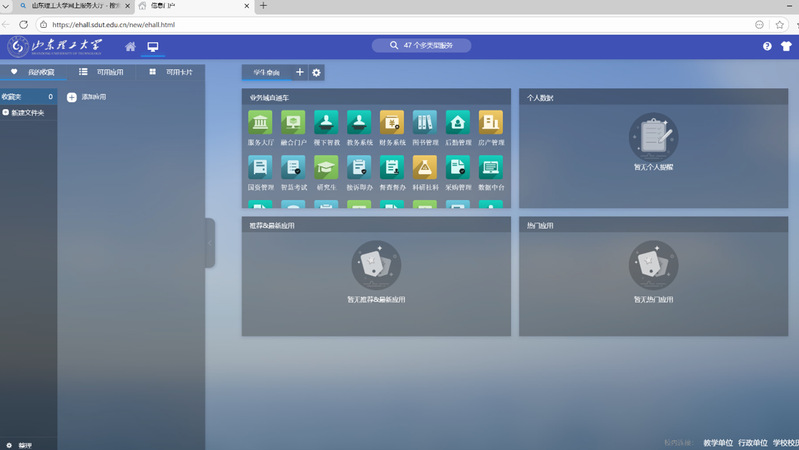Open the 数据中台 laptop icon
The height and width of the screenshot is (450, 799).
tap(490, 168)
